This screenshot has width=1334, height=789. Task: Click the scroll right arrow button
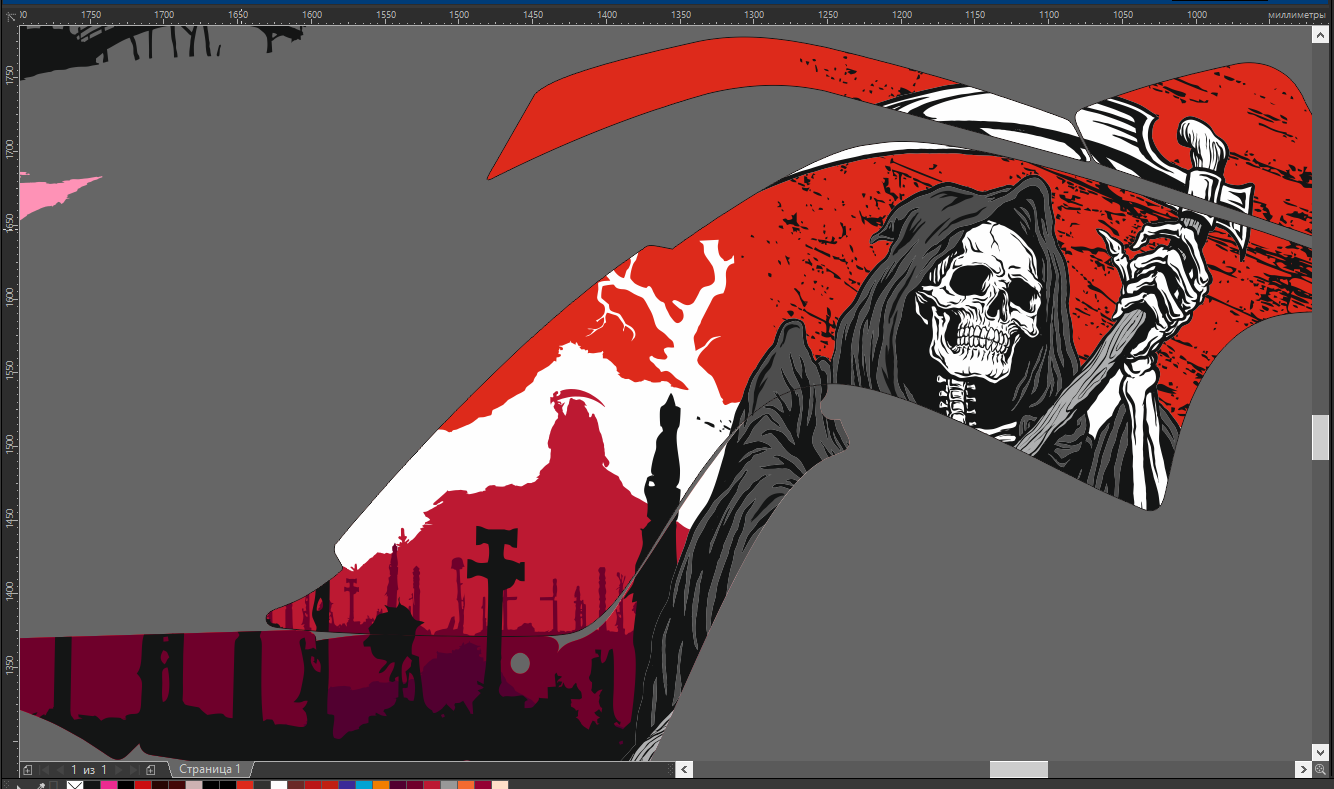(1303, 770)
